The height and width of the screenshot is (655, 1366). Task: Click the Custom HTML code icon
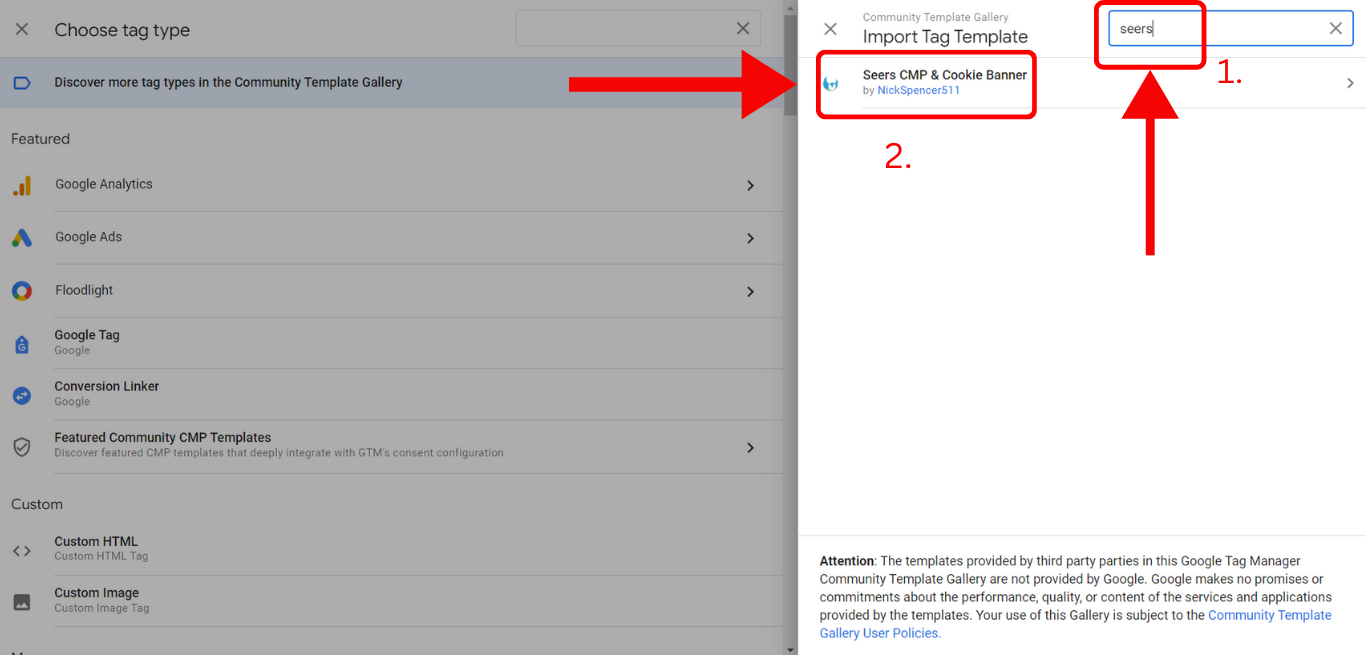coord(22,550)
